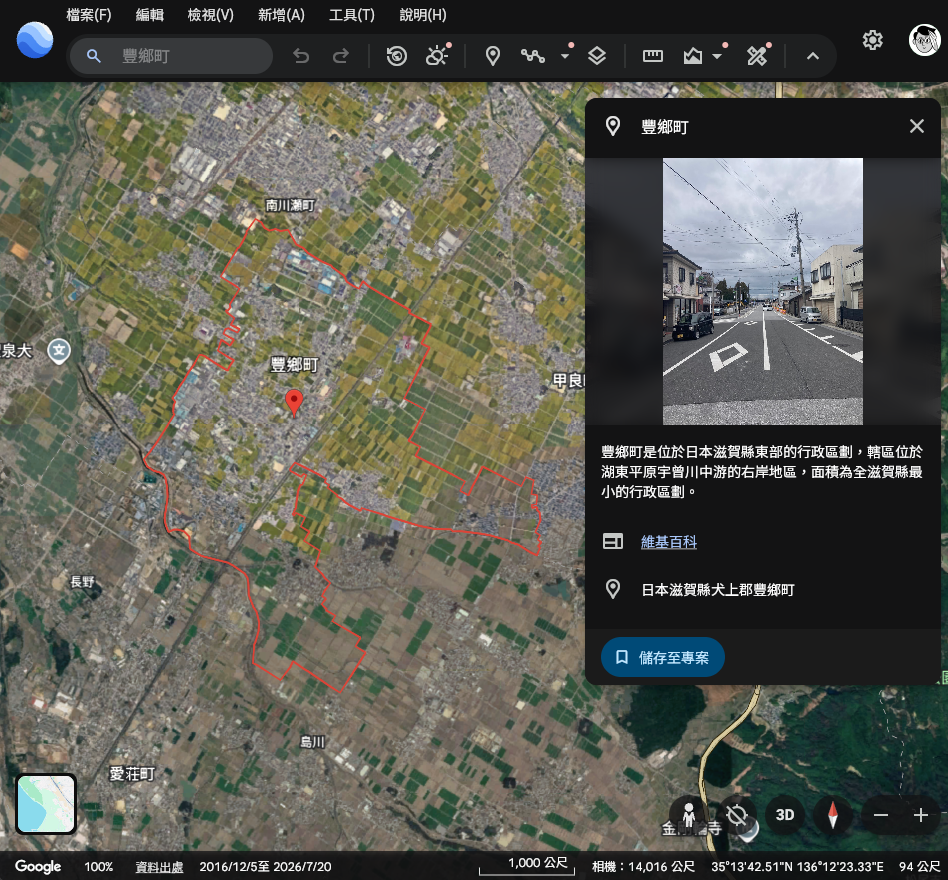
Task: Open historical imagery clock icon
Action: 397,56
